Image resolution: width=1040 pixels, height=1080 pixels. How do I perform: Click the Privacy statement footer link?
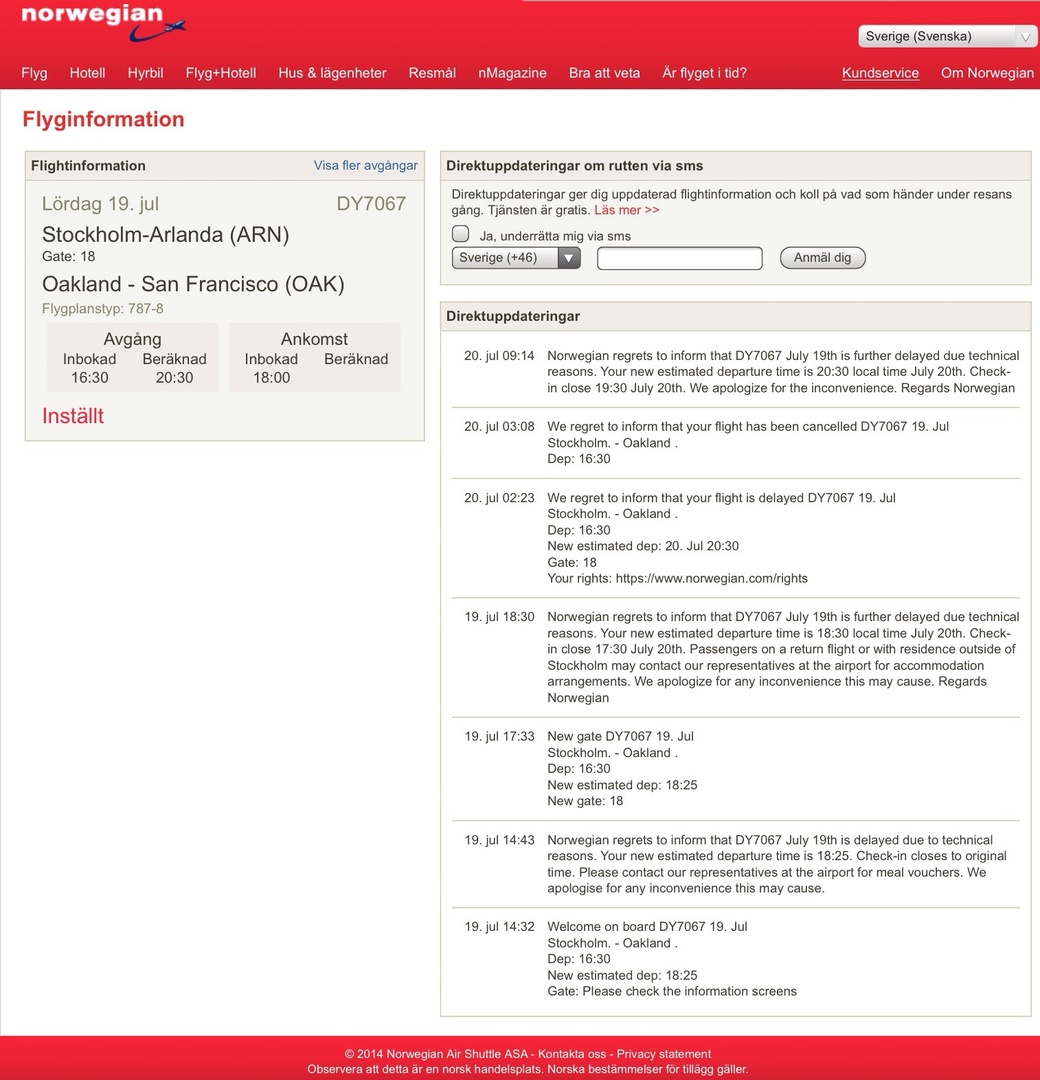pos(664,1054)
